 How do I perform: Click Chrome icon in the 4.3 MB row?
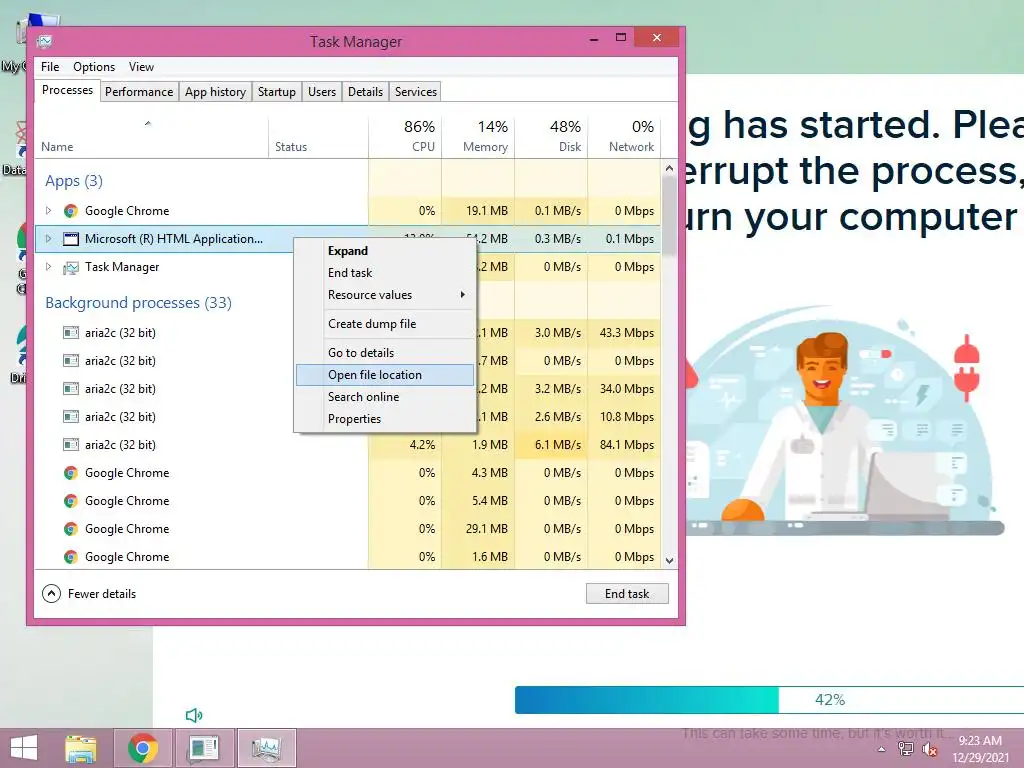[x=71, y=473]
